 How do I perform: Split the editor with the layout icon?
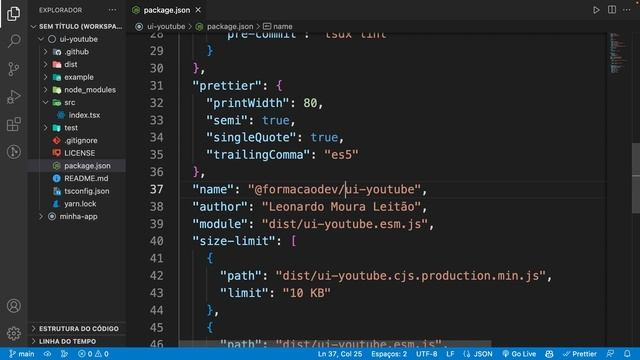coord(611,10)
